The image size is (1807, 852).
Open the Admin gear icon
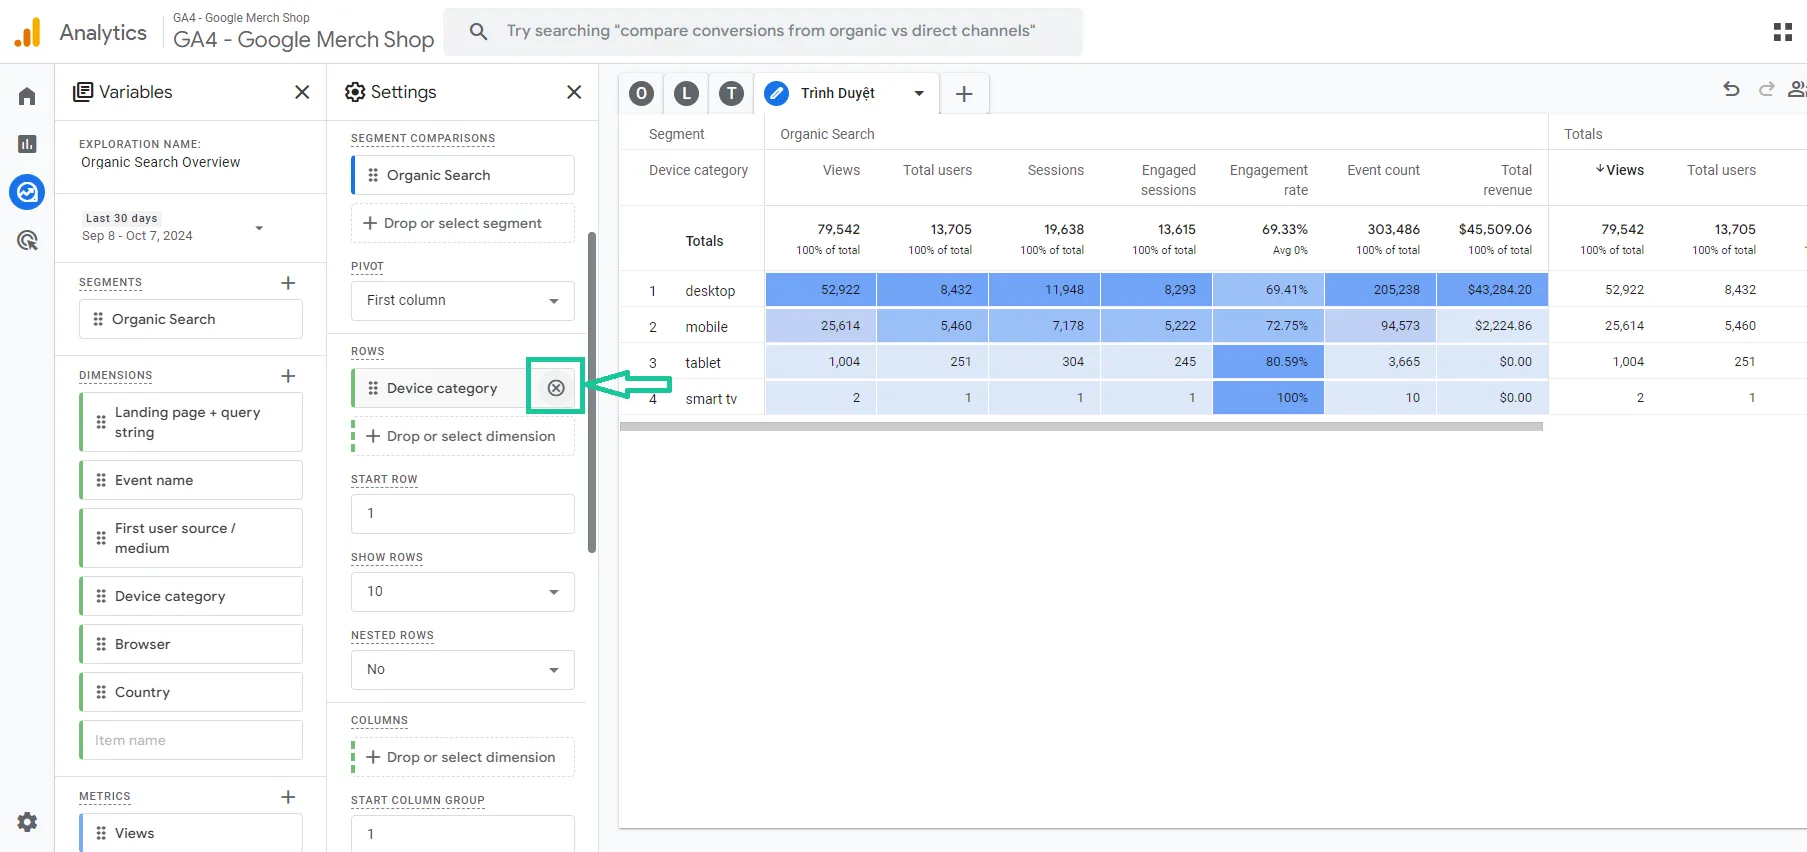tap(27, 822)
